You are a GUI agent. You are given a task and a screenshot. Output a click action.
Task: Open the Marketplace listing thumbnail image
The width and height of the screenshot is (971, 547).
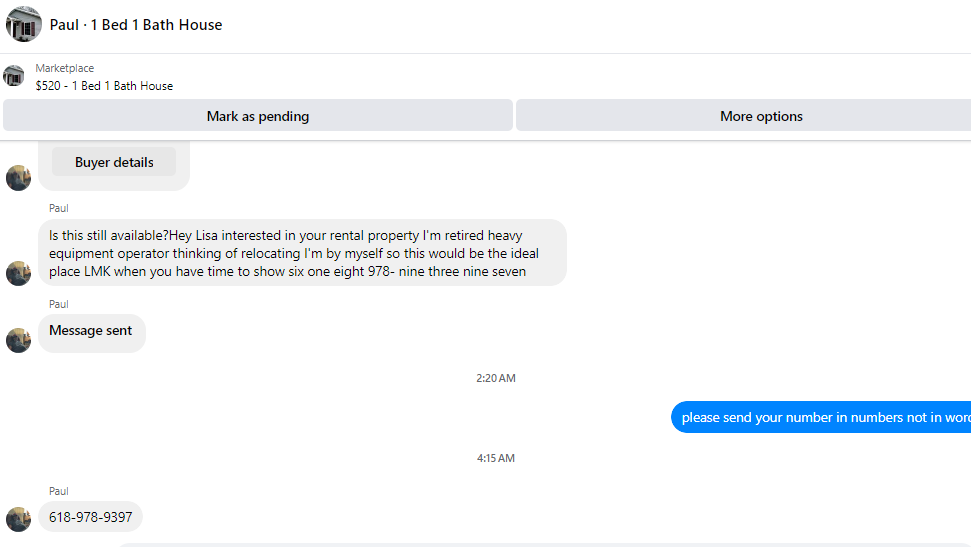tap(14, 76)
